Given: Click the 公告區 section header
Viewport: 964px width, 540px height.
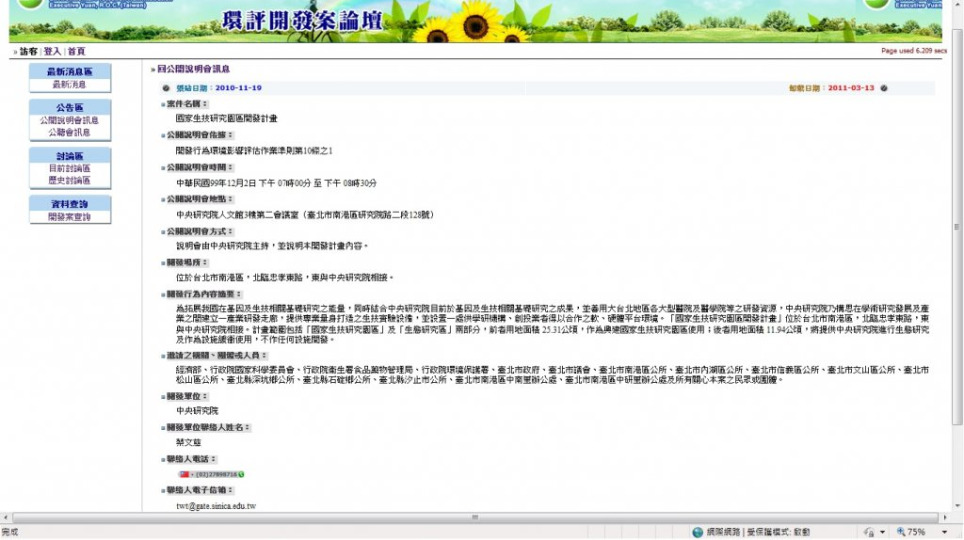Looking at the screenshot, I should coord(70,107).
